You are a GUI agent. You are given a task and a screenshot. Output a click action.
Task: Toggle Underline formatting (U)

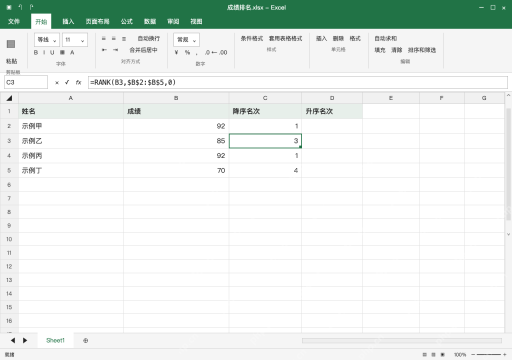[52, 52]
